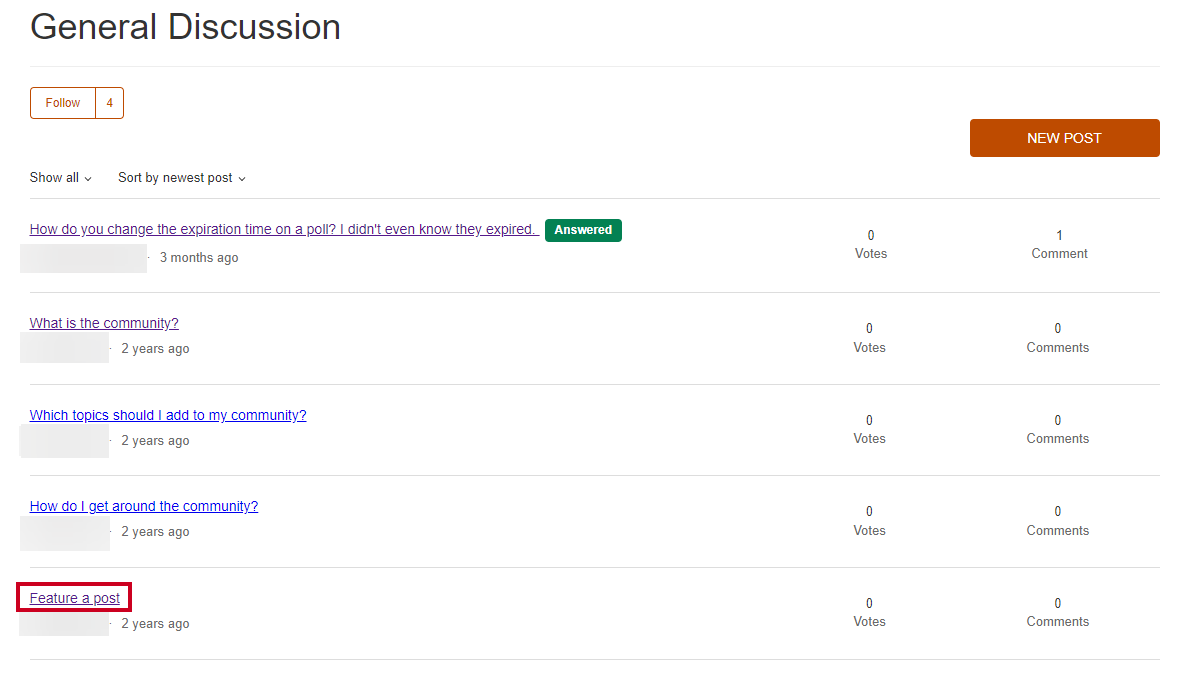Open the Show all filter dropdown
Image resolution: width=1180 pixels, height=679 pixels.
tap(60, 178)
